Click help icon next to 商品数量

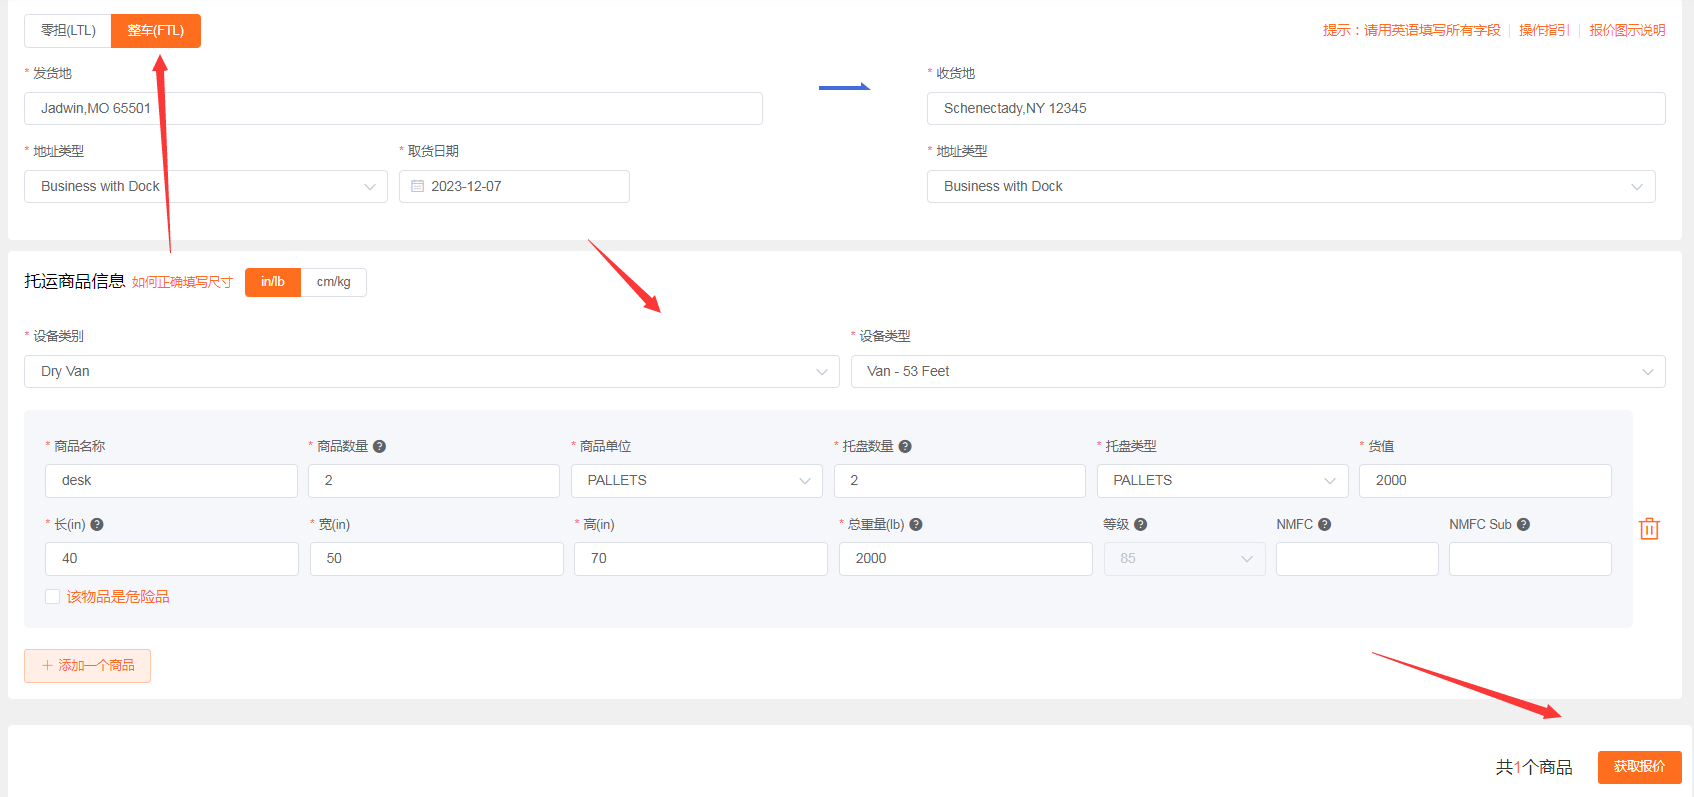tap(379, 447)
